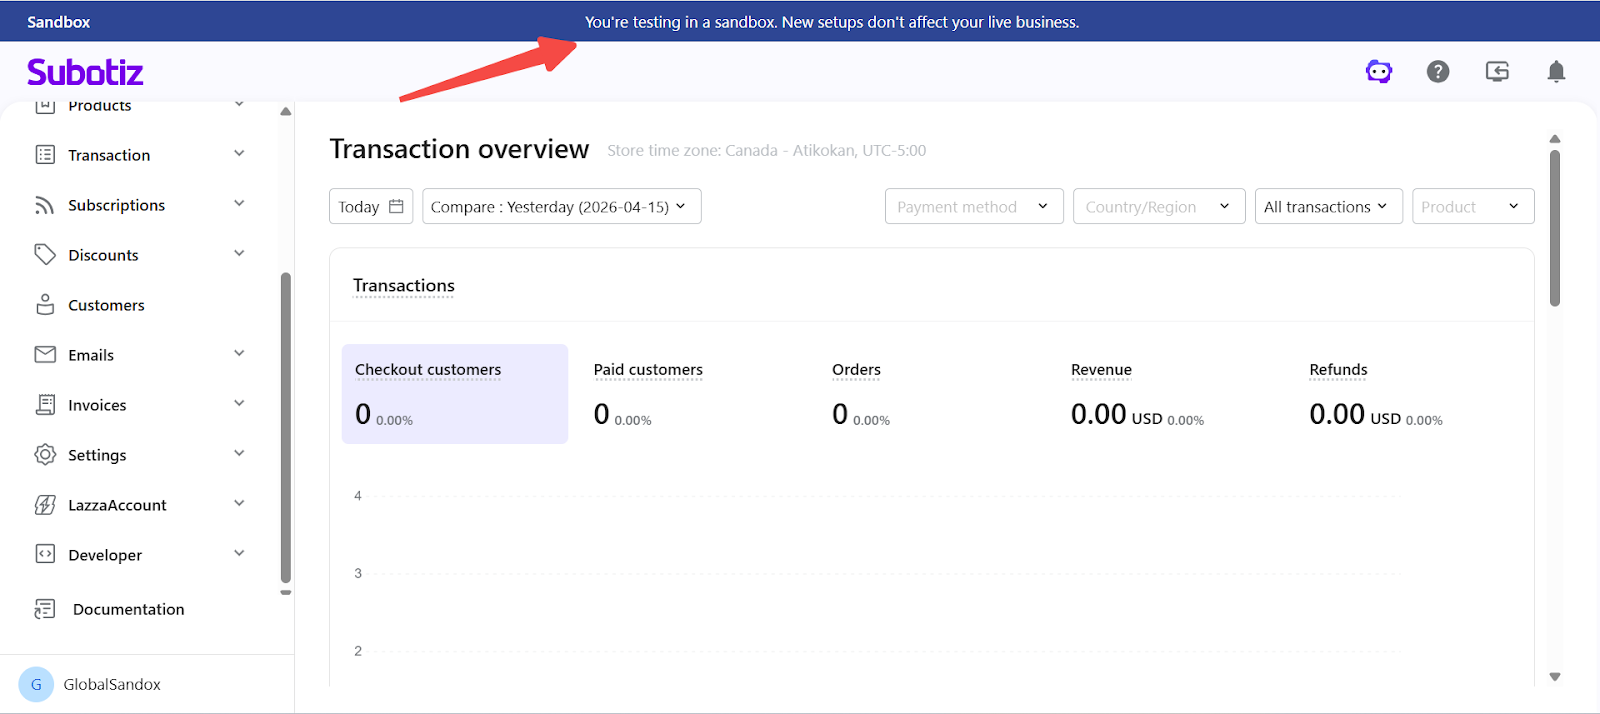
Task: Expand the Subscriptions sidebar section
Action: (x=239, y=204)
